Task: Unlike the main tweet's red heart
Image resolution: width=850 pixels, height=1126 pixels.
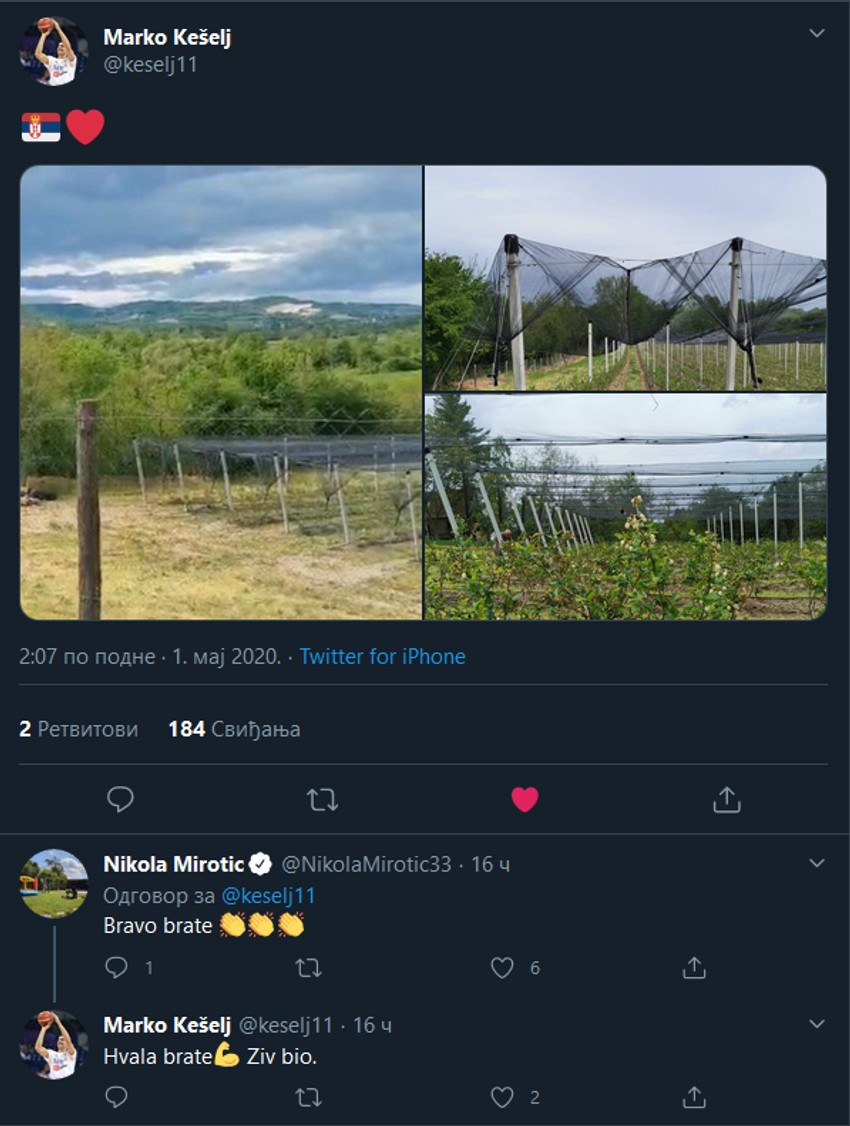Action: (x=525, y=799)
